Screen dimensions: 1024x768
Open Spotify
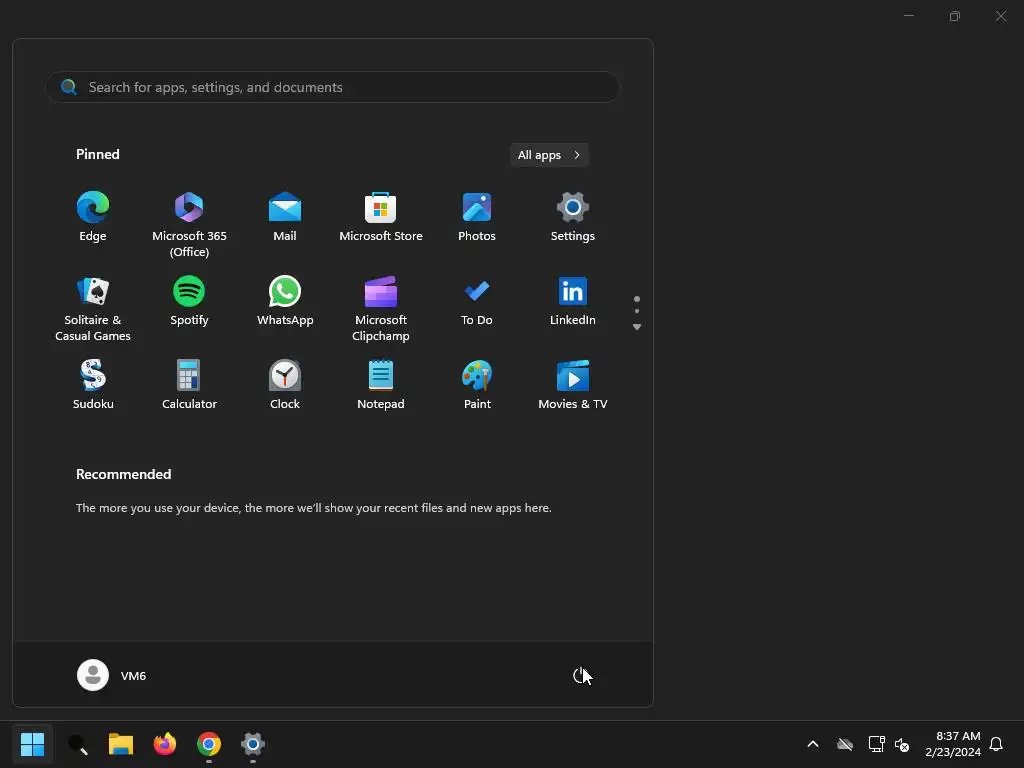click(x=189, y=300)
